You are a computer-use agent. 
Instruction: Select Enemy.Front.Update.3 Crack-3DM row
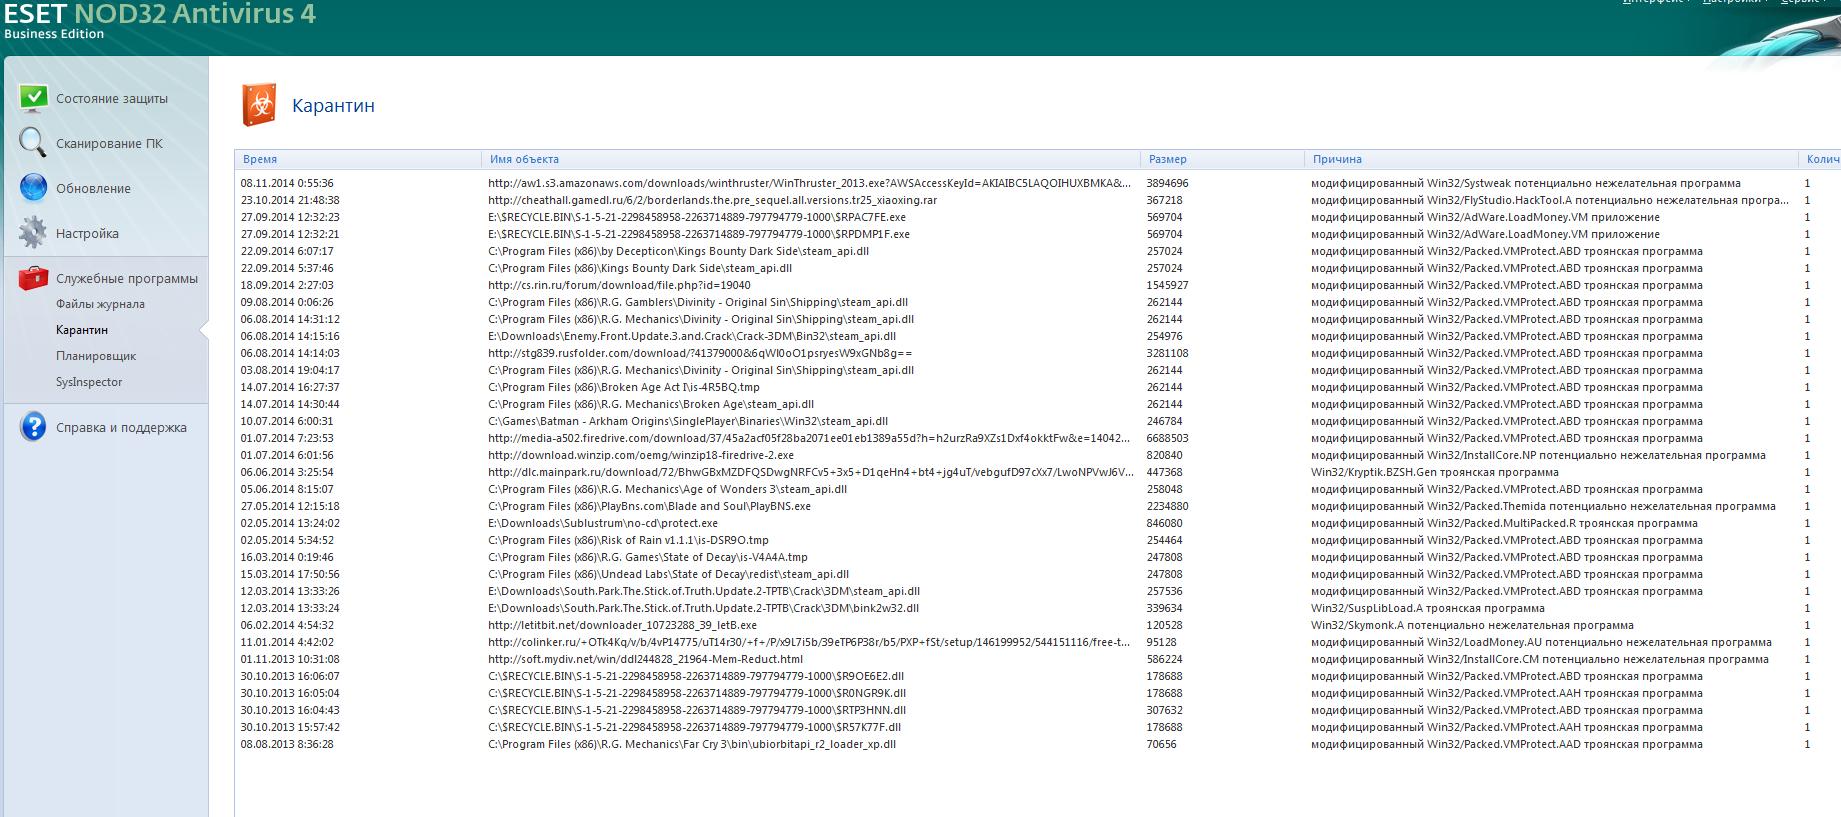click(1038, 337)
